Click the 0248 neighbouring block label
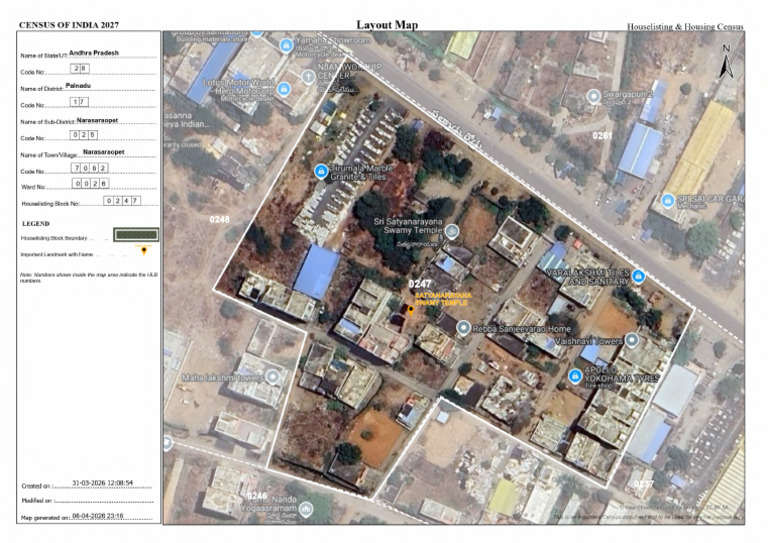 [x=219, y=219]
